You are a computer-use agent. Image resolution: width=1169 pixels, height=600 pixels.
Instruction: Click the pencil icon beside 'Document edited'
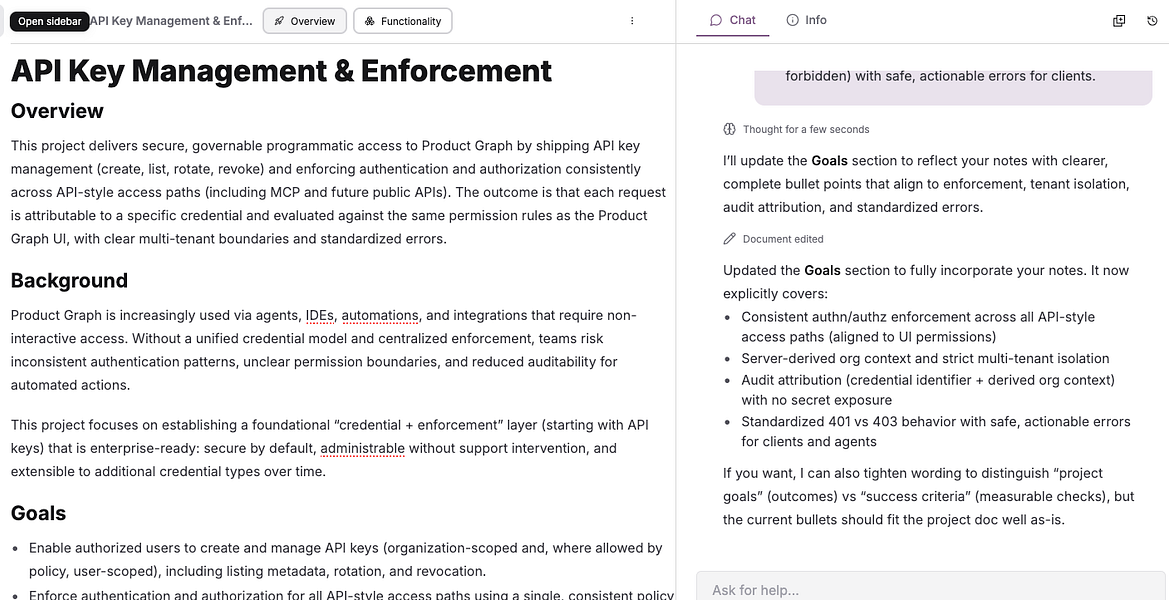729,239
